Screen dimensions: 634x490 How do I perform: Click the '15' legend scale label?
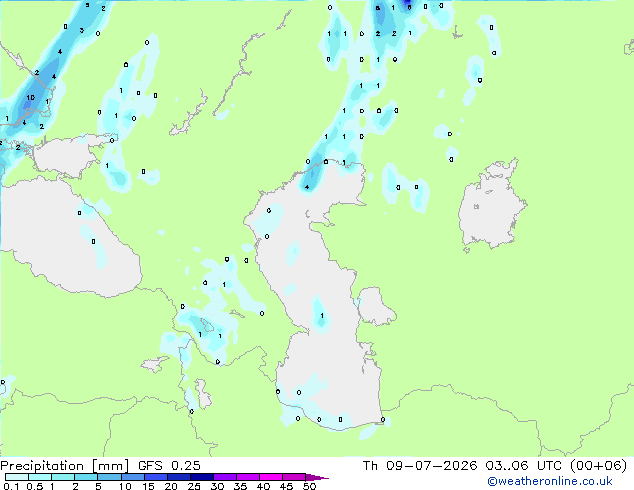[148, 486]
